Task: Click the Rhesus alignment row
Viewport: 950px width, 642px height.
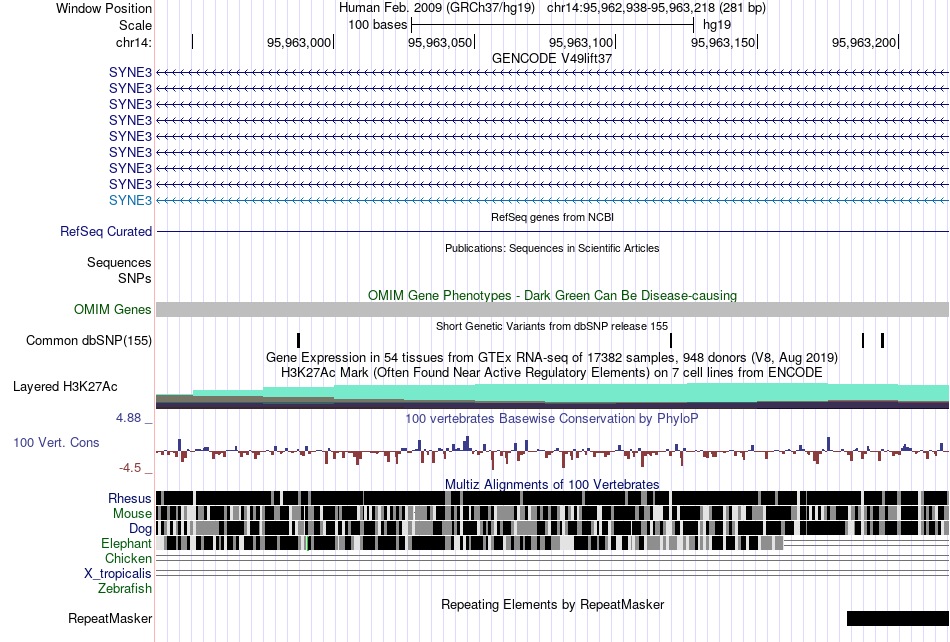Action: (552, 498)
